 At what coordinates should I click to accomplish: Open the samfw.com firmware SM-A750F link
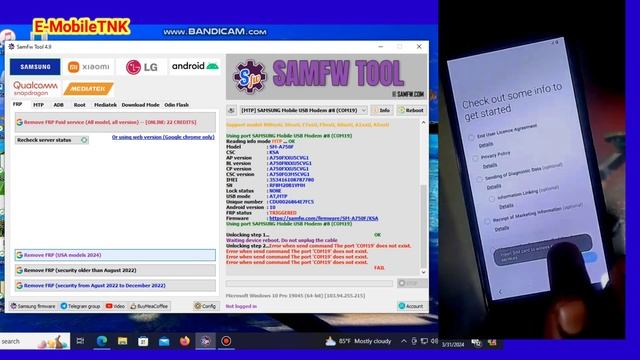323,218
